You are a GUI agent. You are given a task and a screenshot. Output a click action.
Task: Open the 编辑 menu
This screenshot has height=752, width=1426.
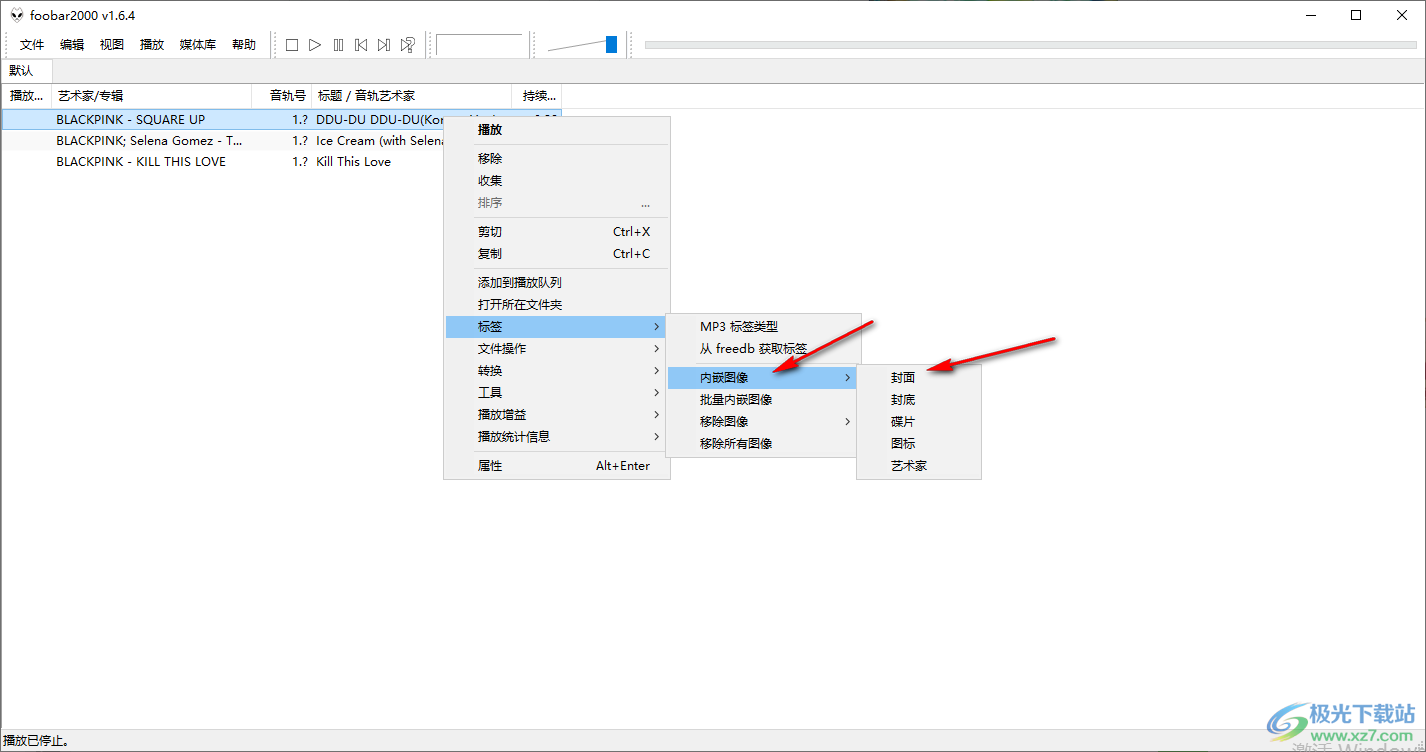72,45
